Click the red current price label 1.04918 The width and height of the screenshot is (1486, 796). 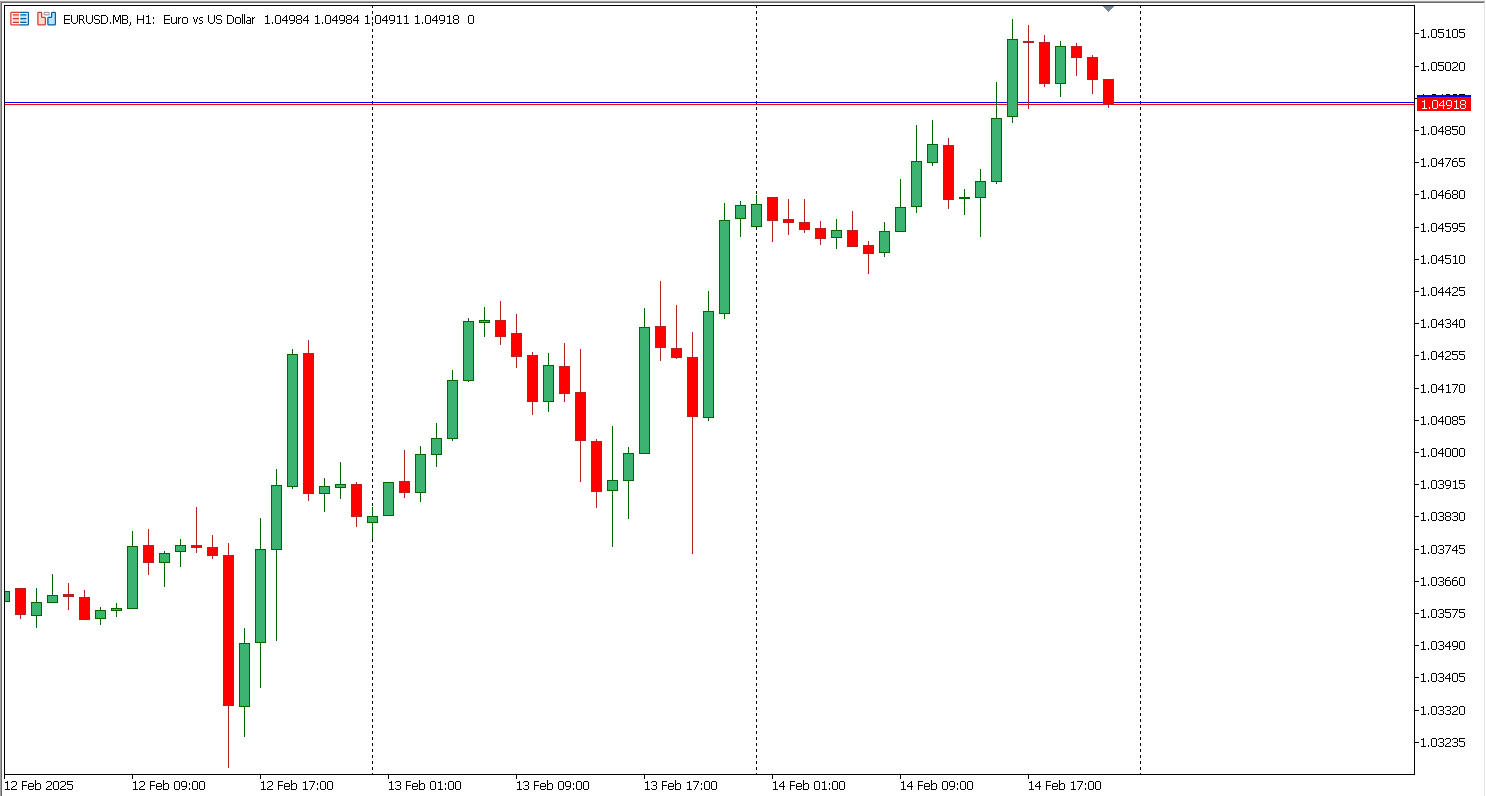point(1442,105)
